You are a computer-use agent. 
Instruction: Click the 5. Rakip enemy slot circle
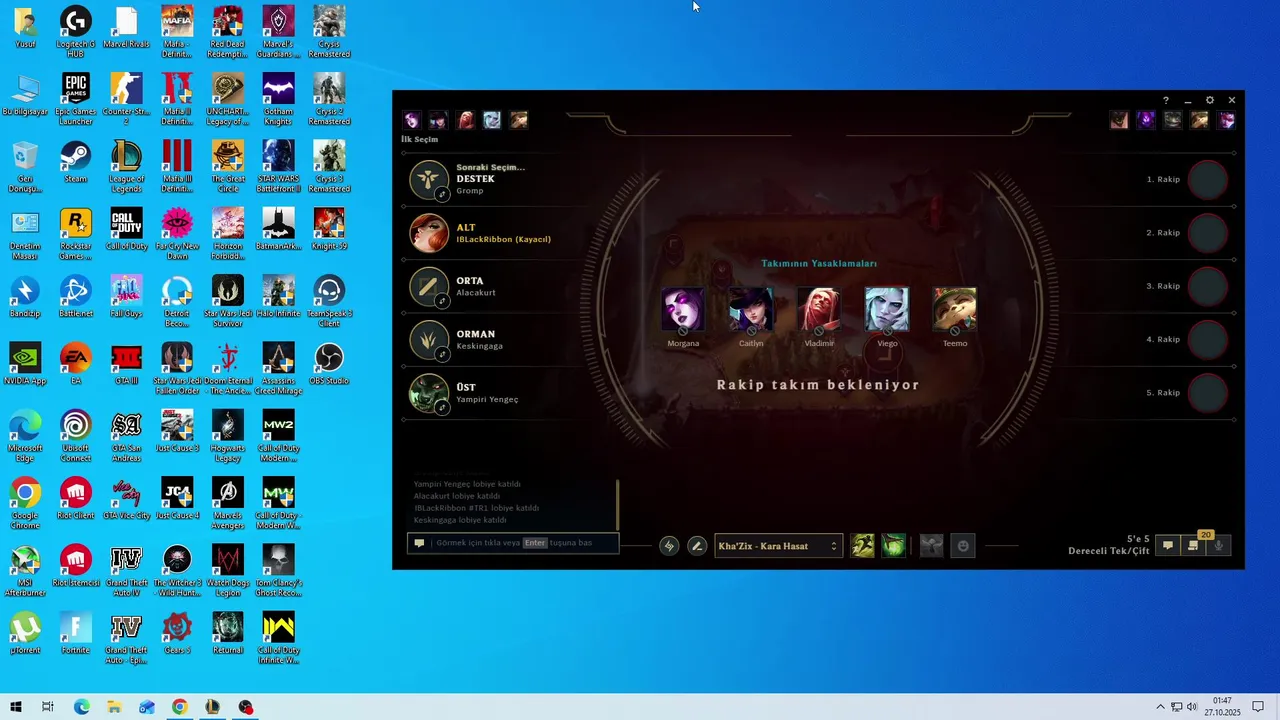[x=1208, y=393]
